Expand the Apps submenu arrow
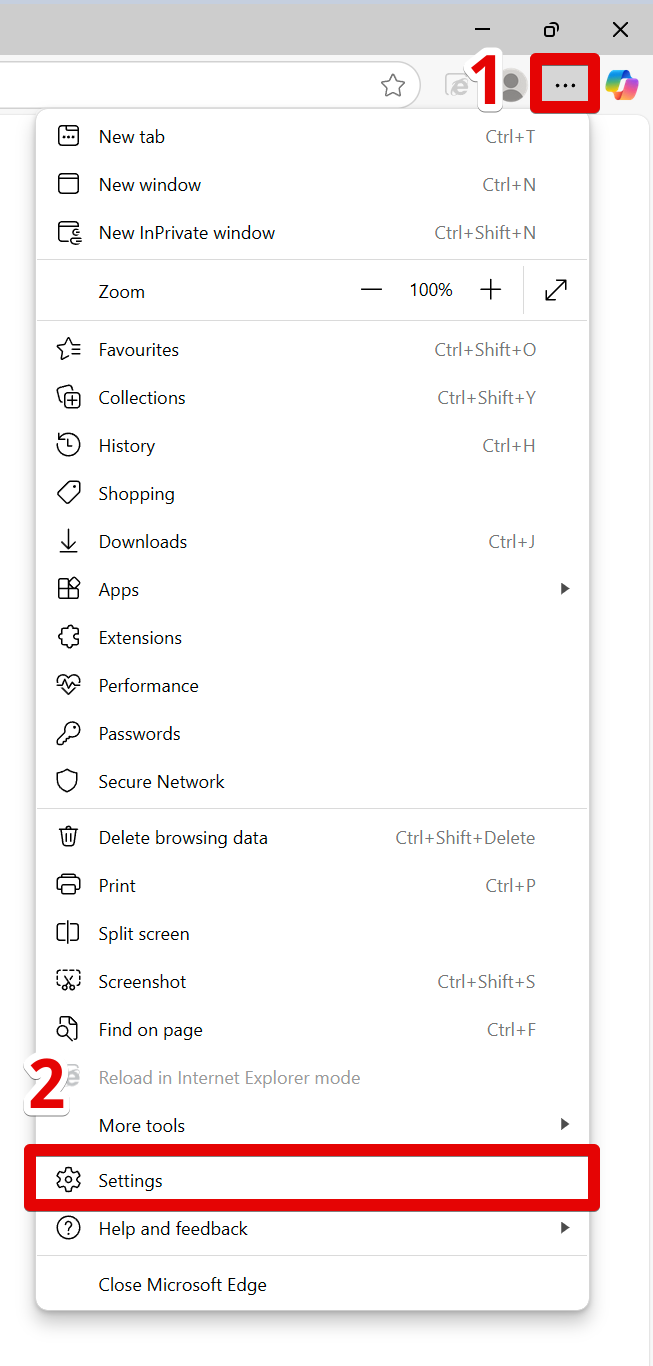Viewport: 653px width, 1366px height. pyautogui.click(x=565, y=589)
